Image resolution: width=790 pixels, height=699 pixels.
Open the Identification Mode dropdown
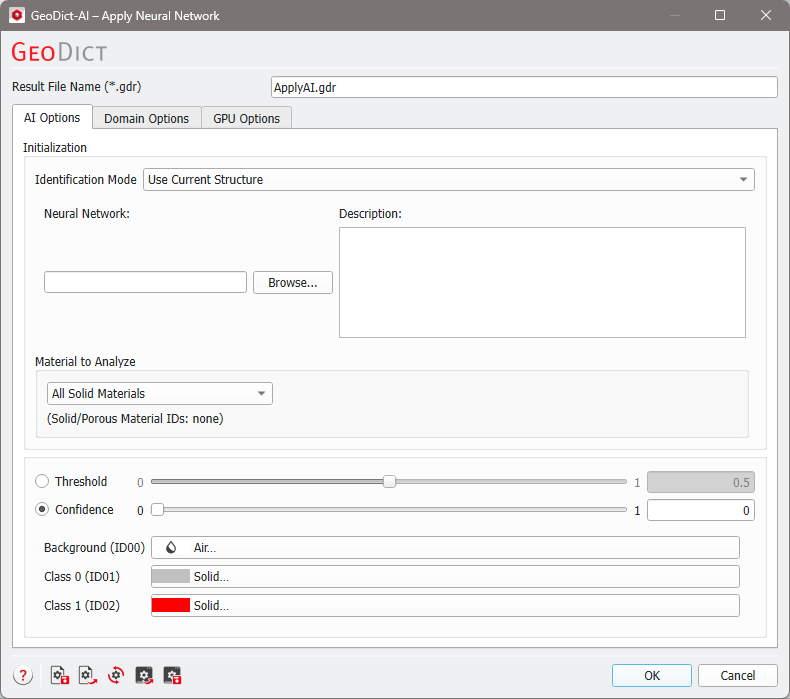[x=448, y=179]
